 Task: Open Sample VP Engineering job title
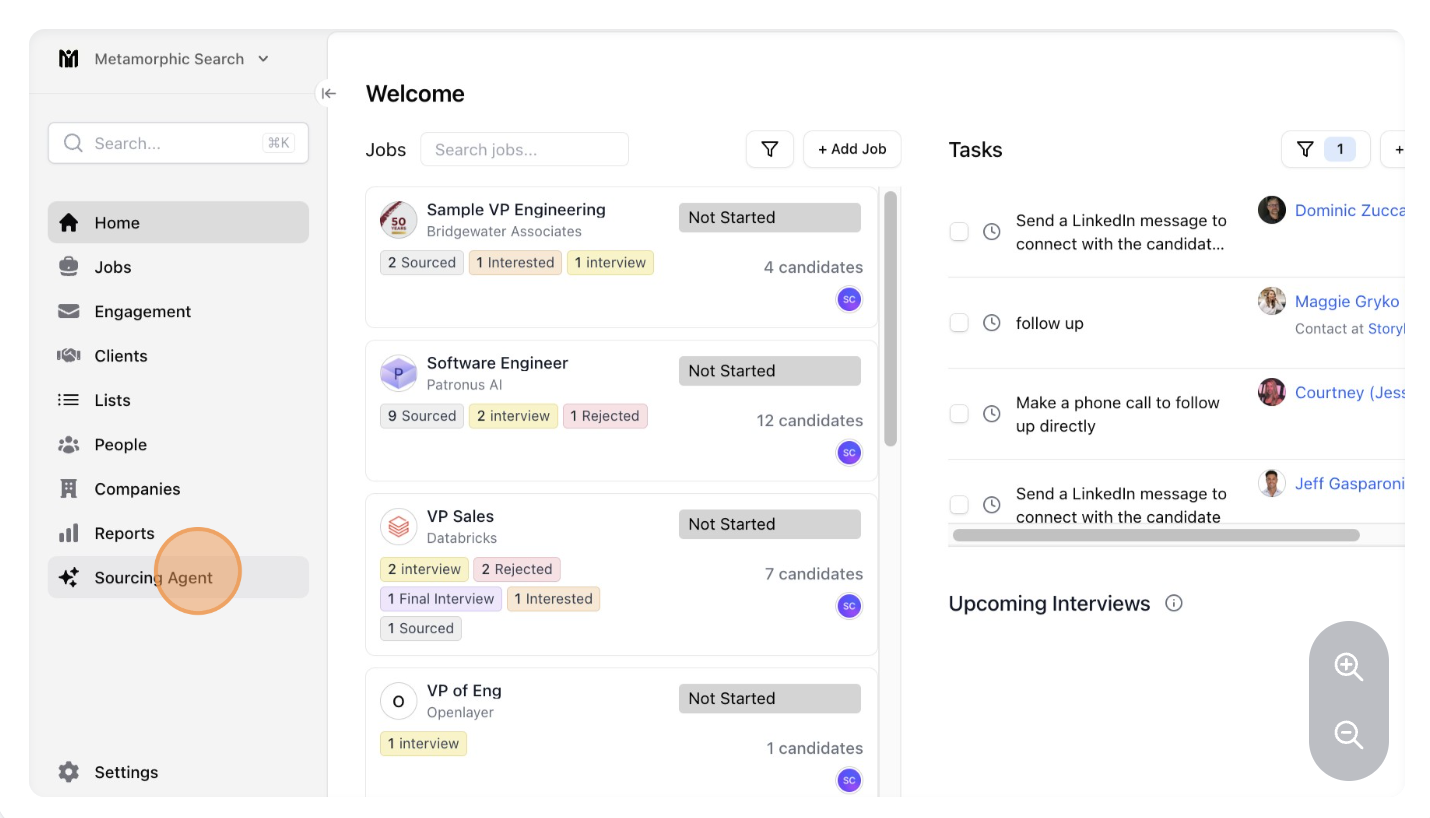[x=516, y=209]
